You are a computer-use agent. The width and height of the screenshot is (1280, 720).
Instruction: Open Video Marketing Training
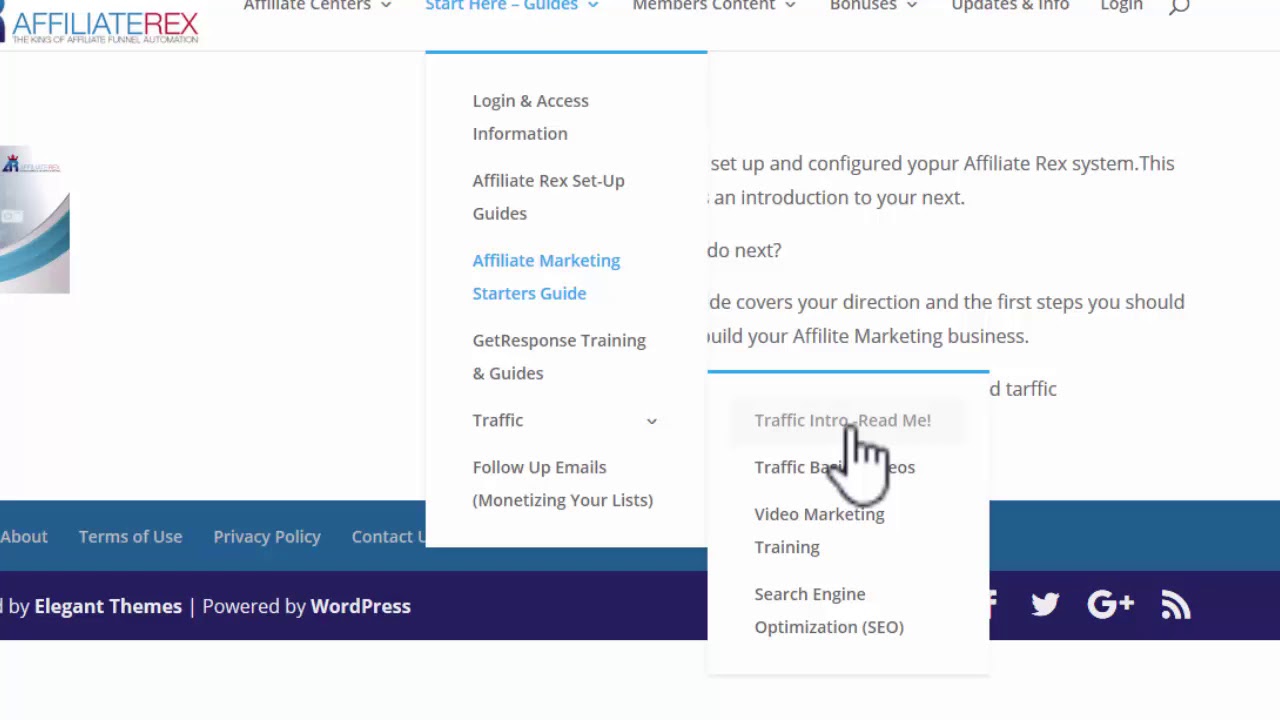(819, 530)
